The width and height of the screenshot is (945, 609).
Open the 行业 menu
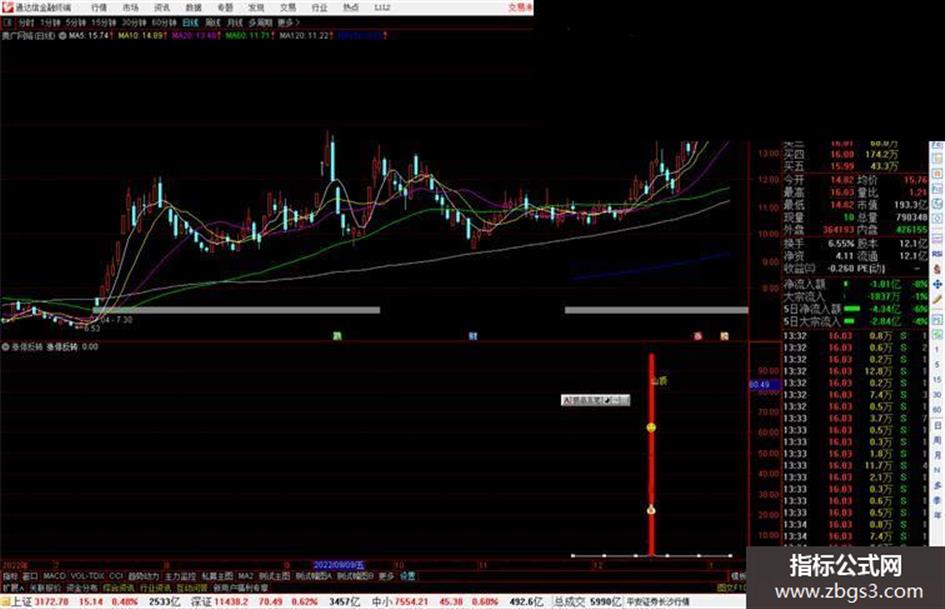click(319, 8)
